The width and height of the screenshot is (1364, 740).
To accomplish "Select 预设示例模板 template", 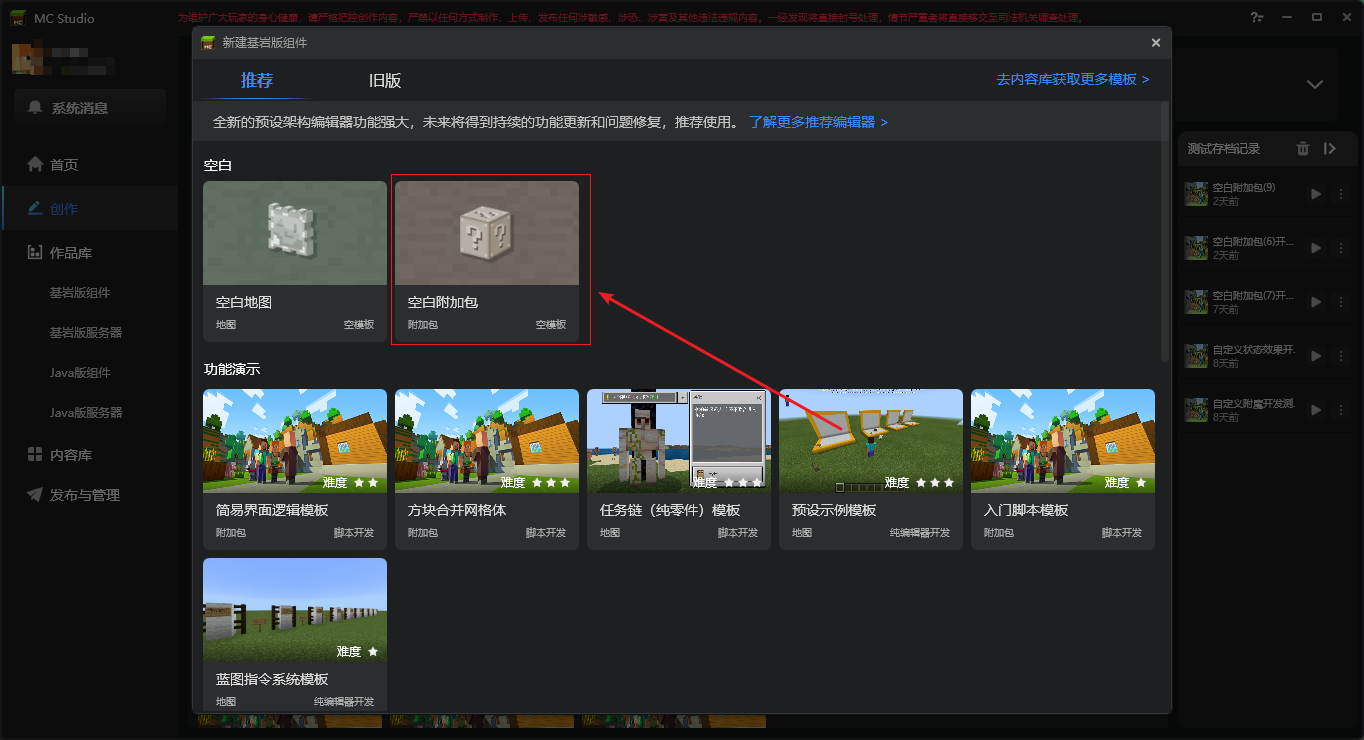I will coord(871,469).
